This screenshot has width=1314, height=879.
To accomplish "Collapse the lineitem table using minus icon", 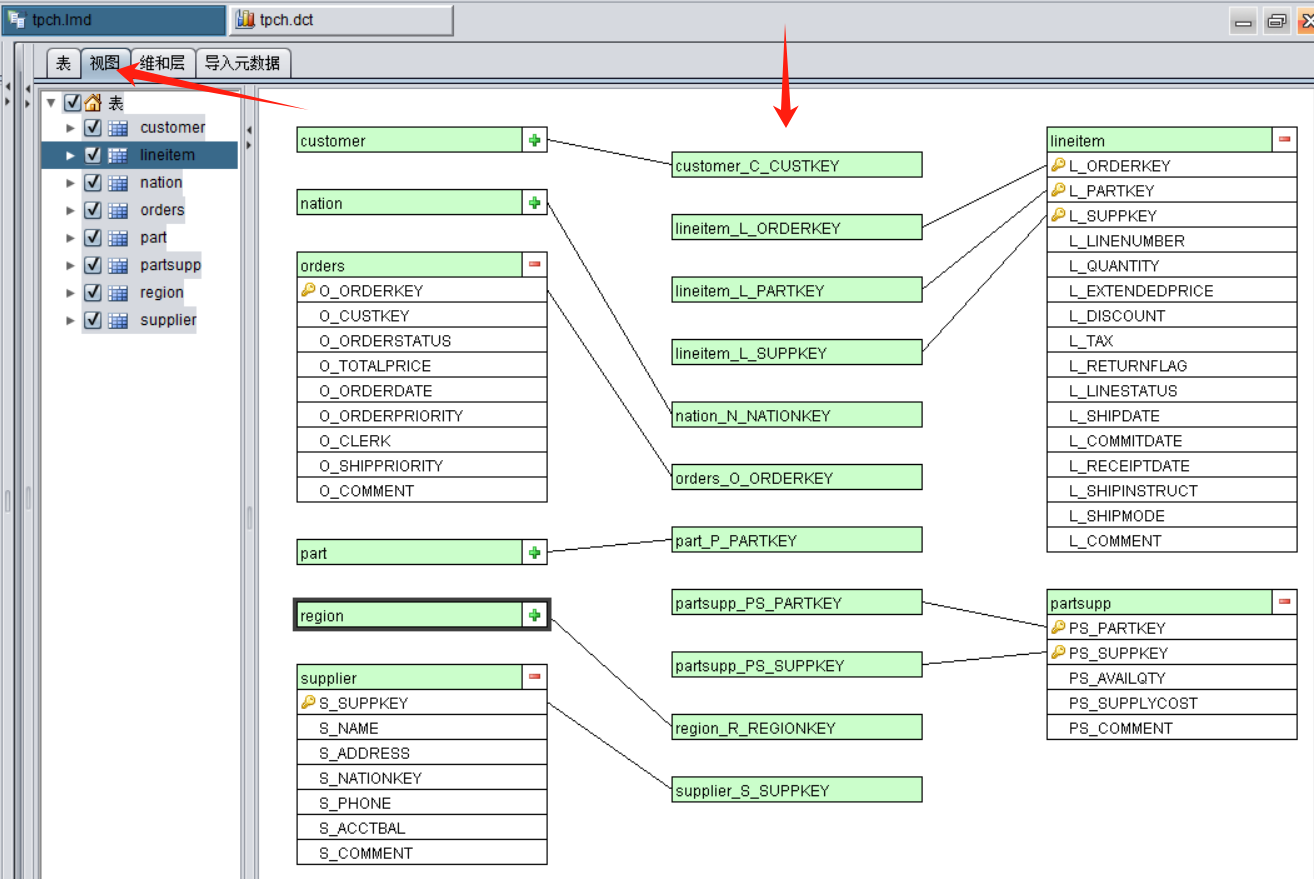I will [x=1284, y=141].
